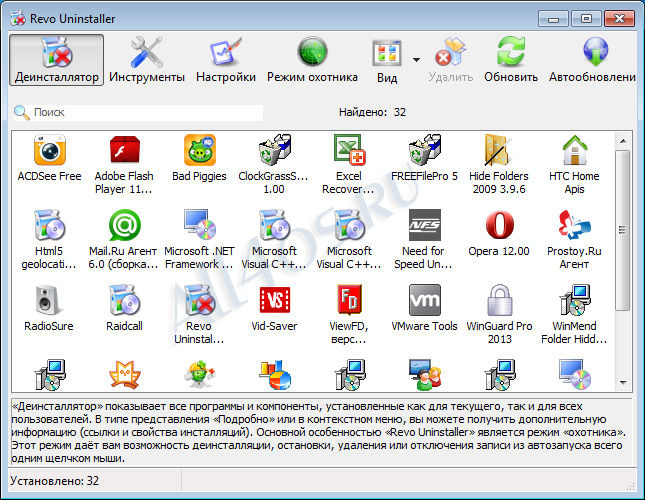This screenshot has height=500, width=645.
Task: Select the ACDSee Free program icon
Action: [49, 150]
